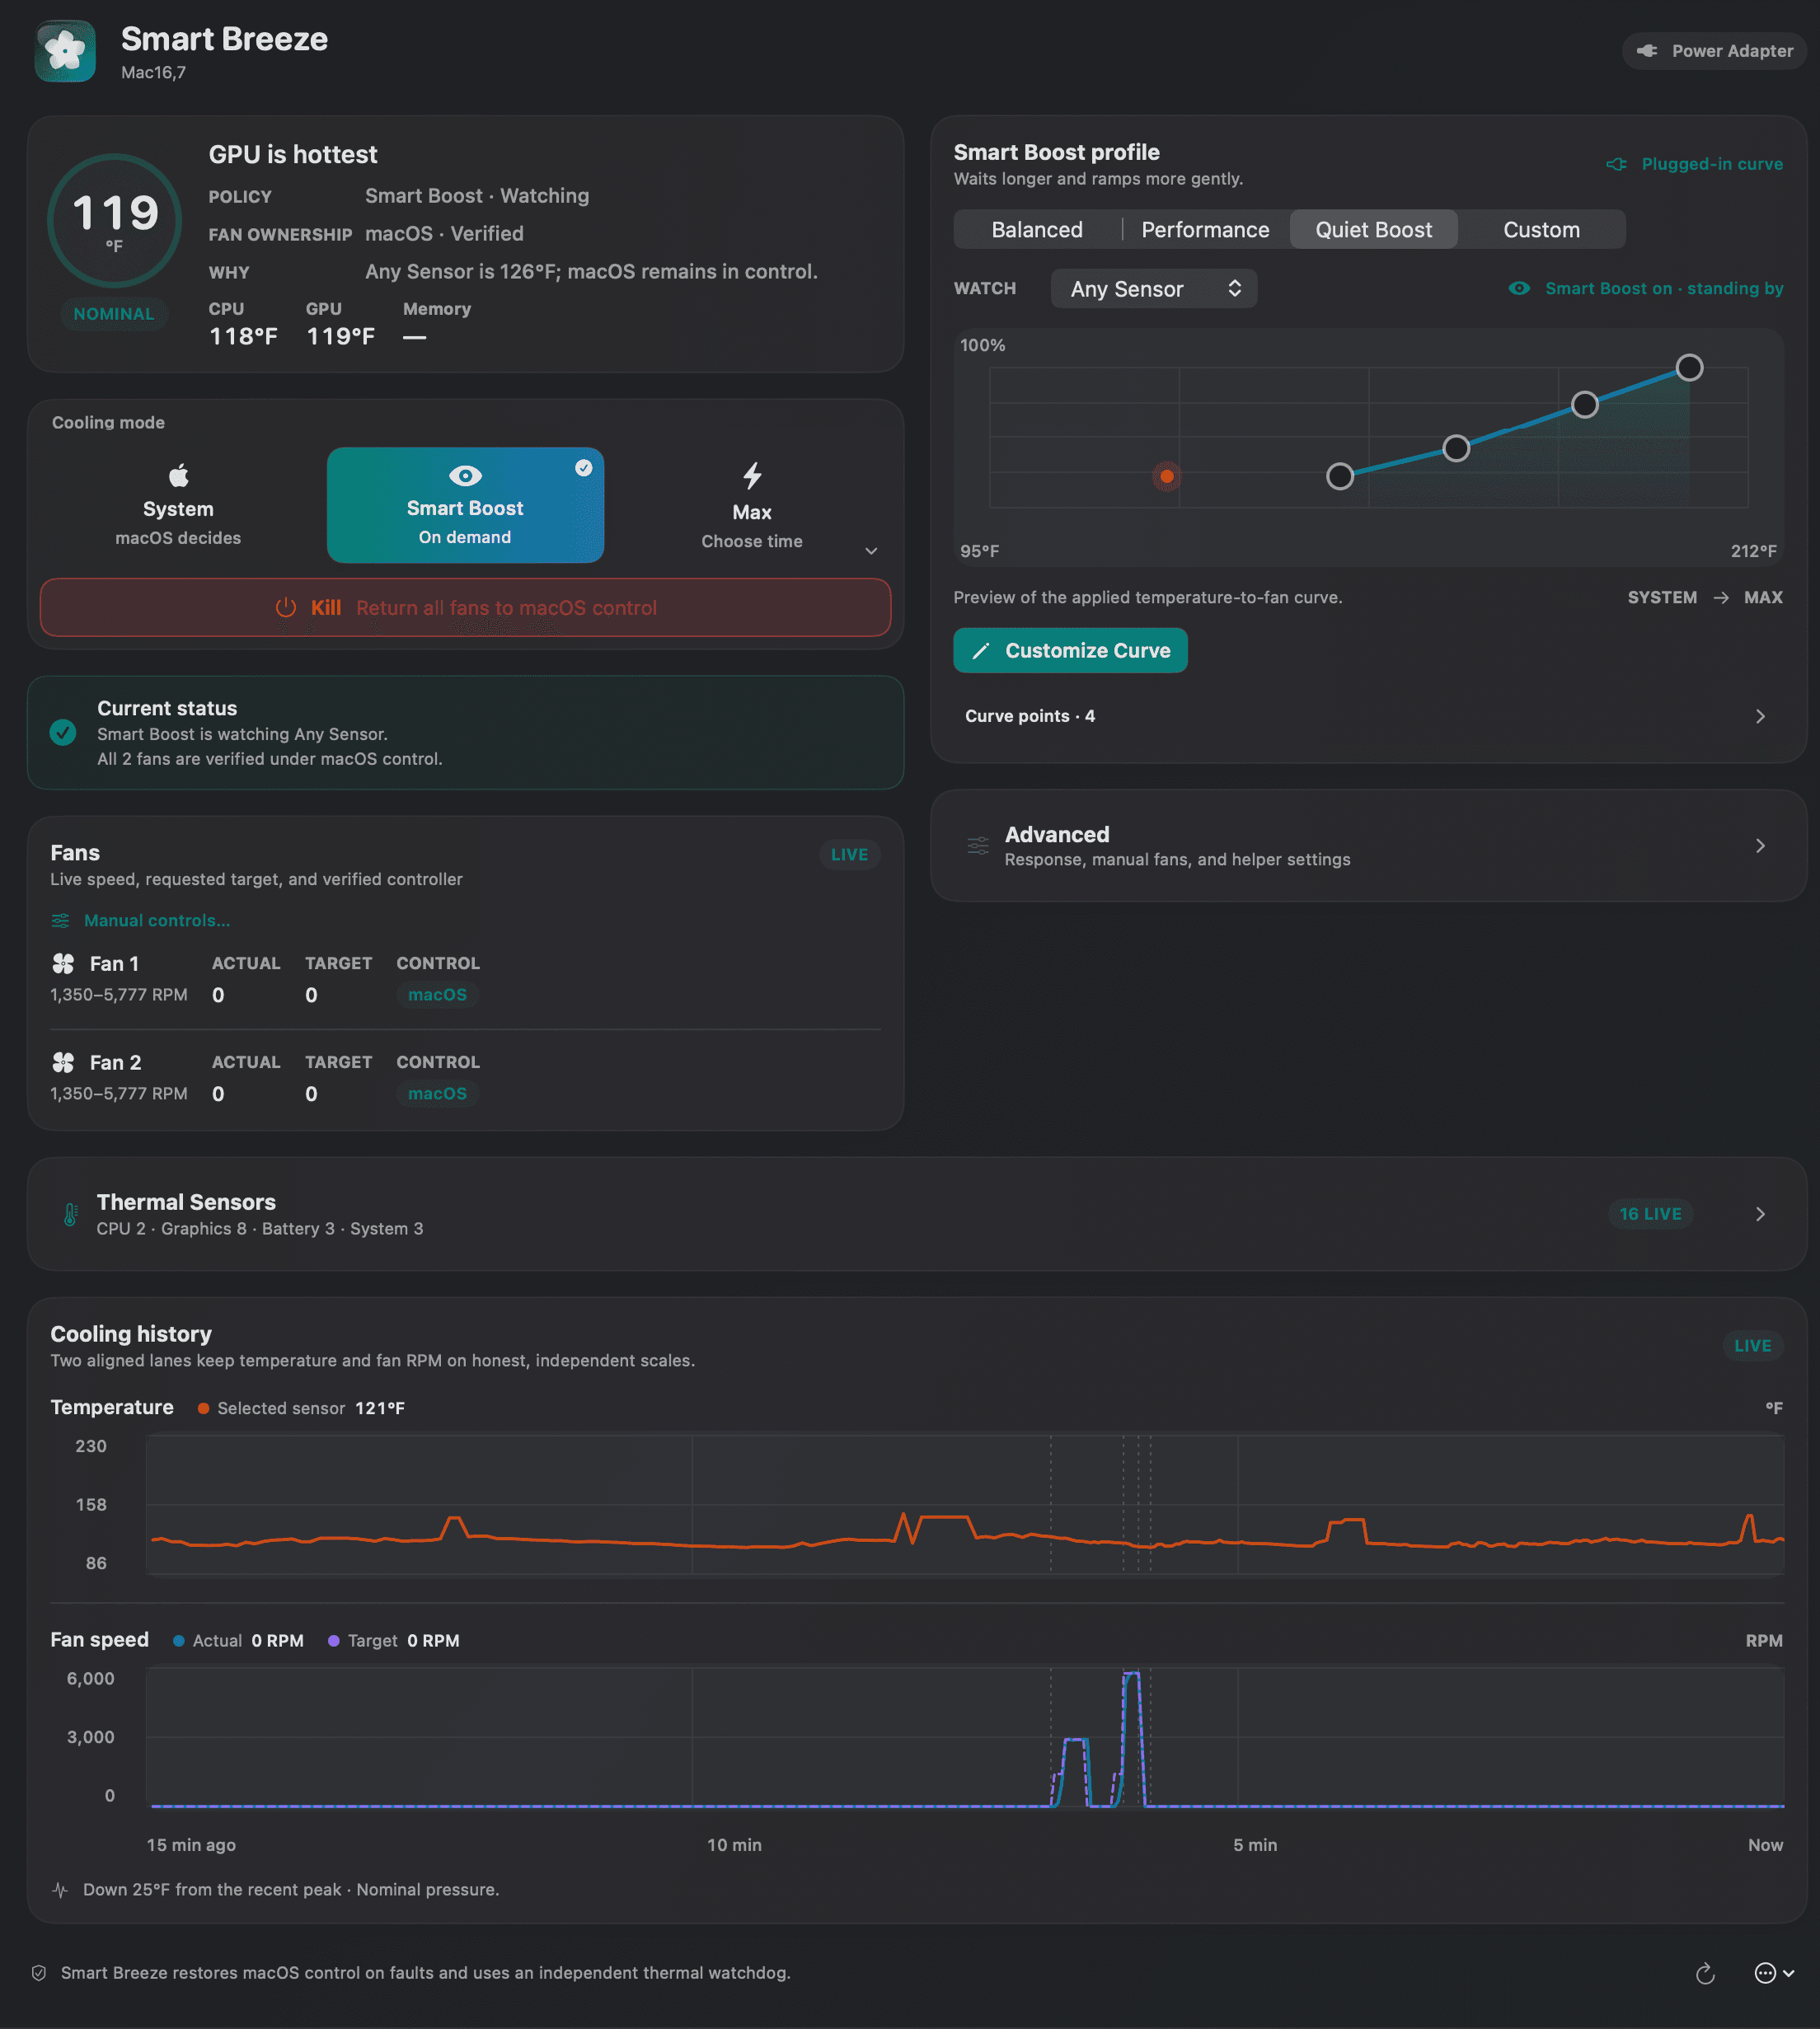
Task: Click the lowest left curve point
Action: [x=1340, y=476]
